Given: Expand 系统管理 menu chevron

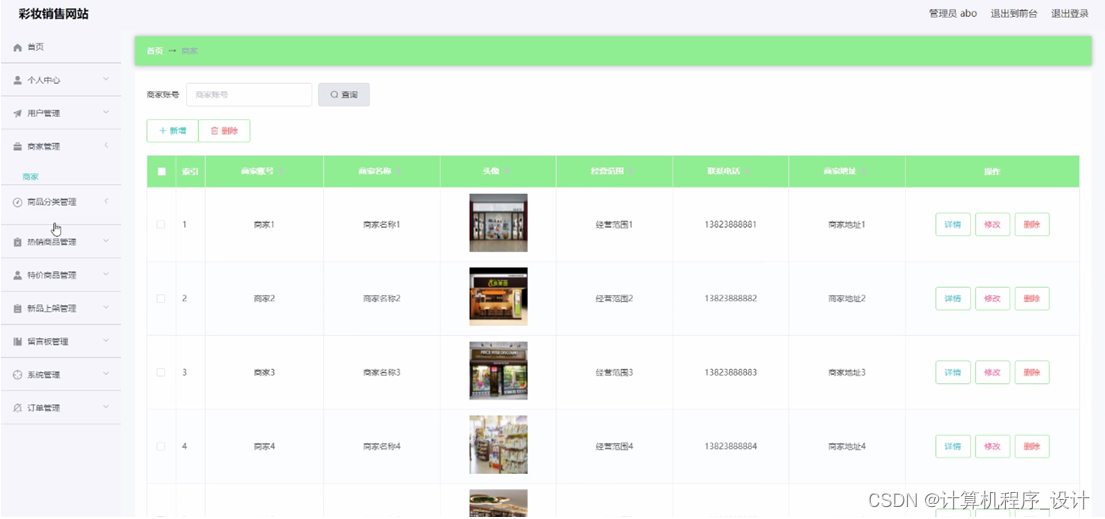Looking at the screenshot, I should tap(106, 373).
